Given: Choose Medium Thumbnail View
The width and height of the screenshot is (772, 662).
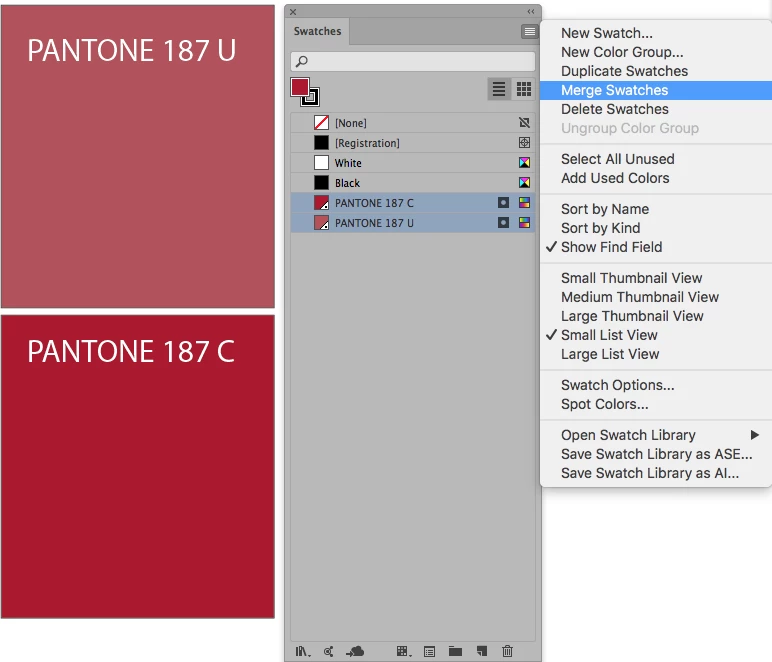Looking at the screenshot, I should coord(656,297).
